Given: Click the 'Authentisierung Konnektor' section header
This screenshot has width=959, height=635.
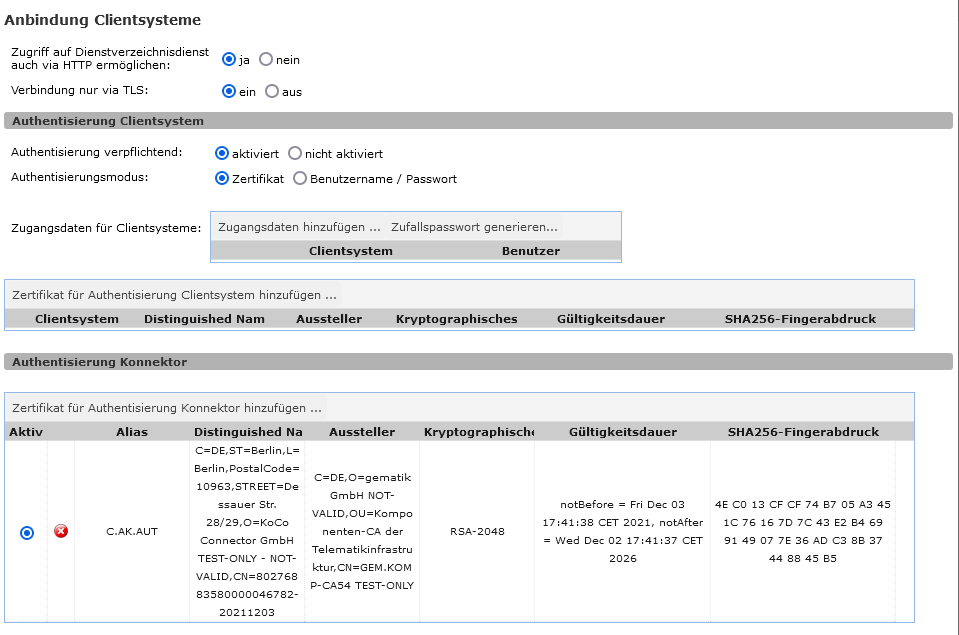Looking at the screenshot, I should [x=99, y=362].
